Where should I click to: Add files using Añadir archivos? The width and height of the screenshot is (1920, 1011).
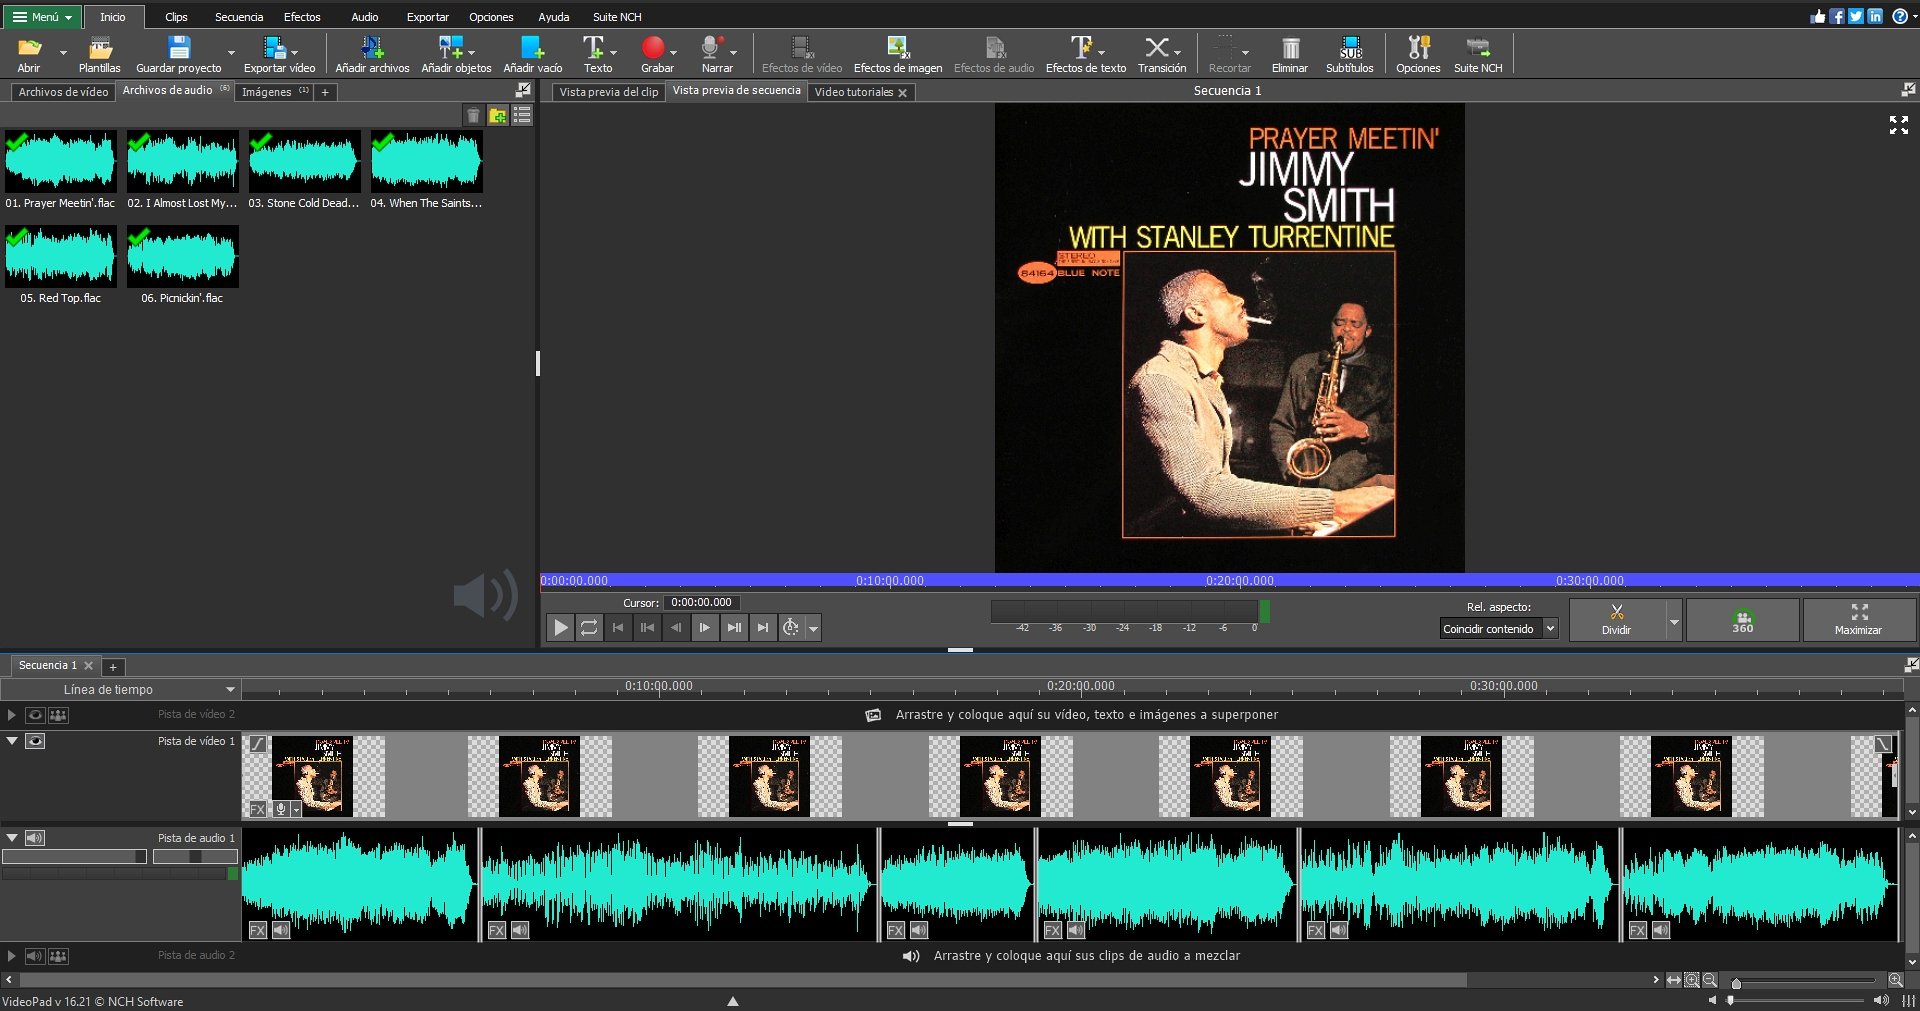tap(372, 54)
